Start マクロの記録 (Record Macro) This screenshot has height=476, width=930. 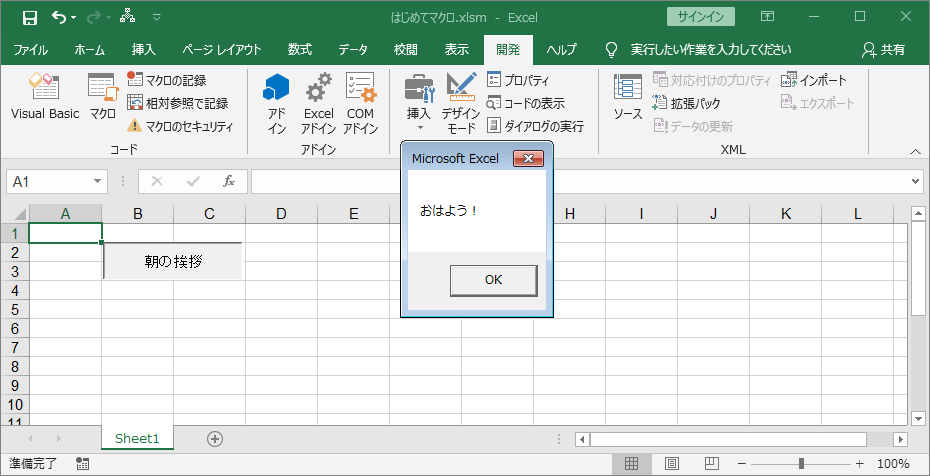click(x=167, y=79)
